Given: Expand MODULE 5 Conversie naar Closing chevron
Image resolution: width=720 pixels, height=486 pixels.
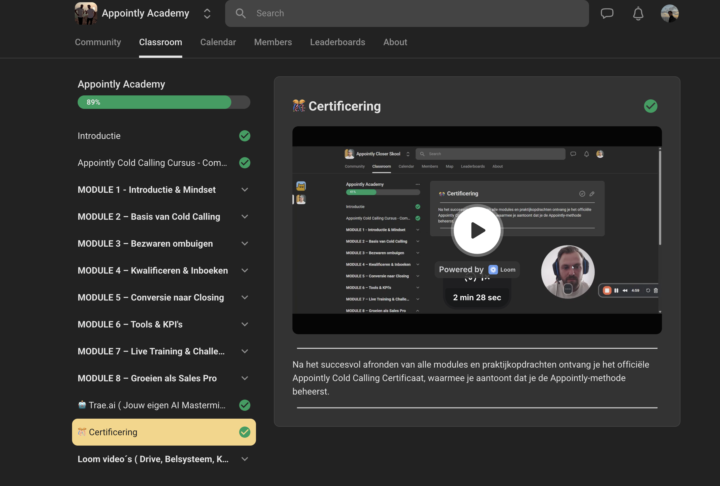Looking at the screenshot, I should point(245,297).
